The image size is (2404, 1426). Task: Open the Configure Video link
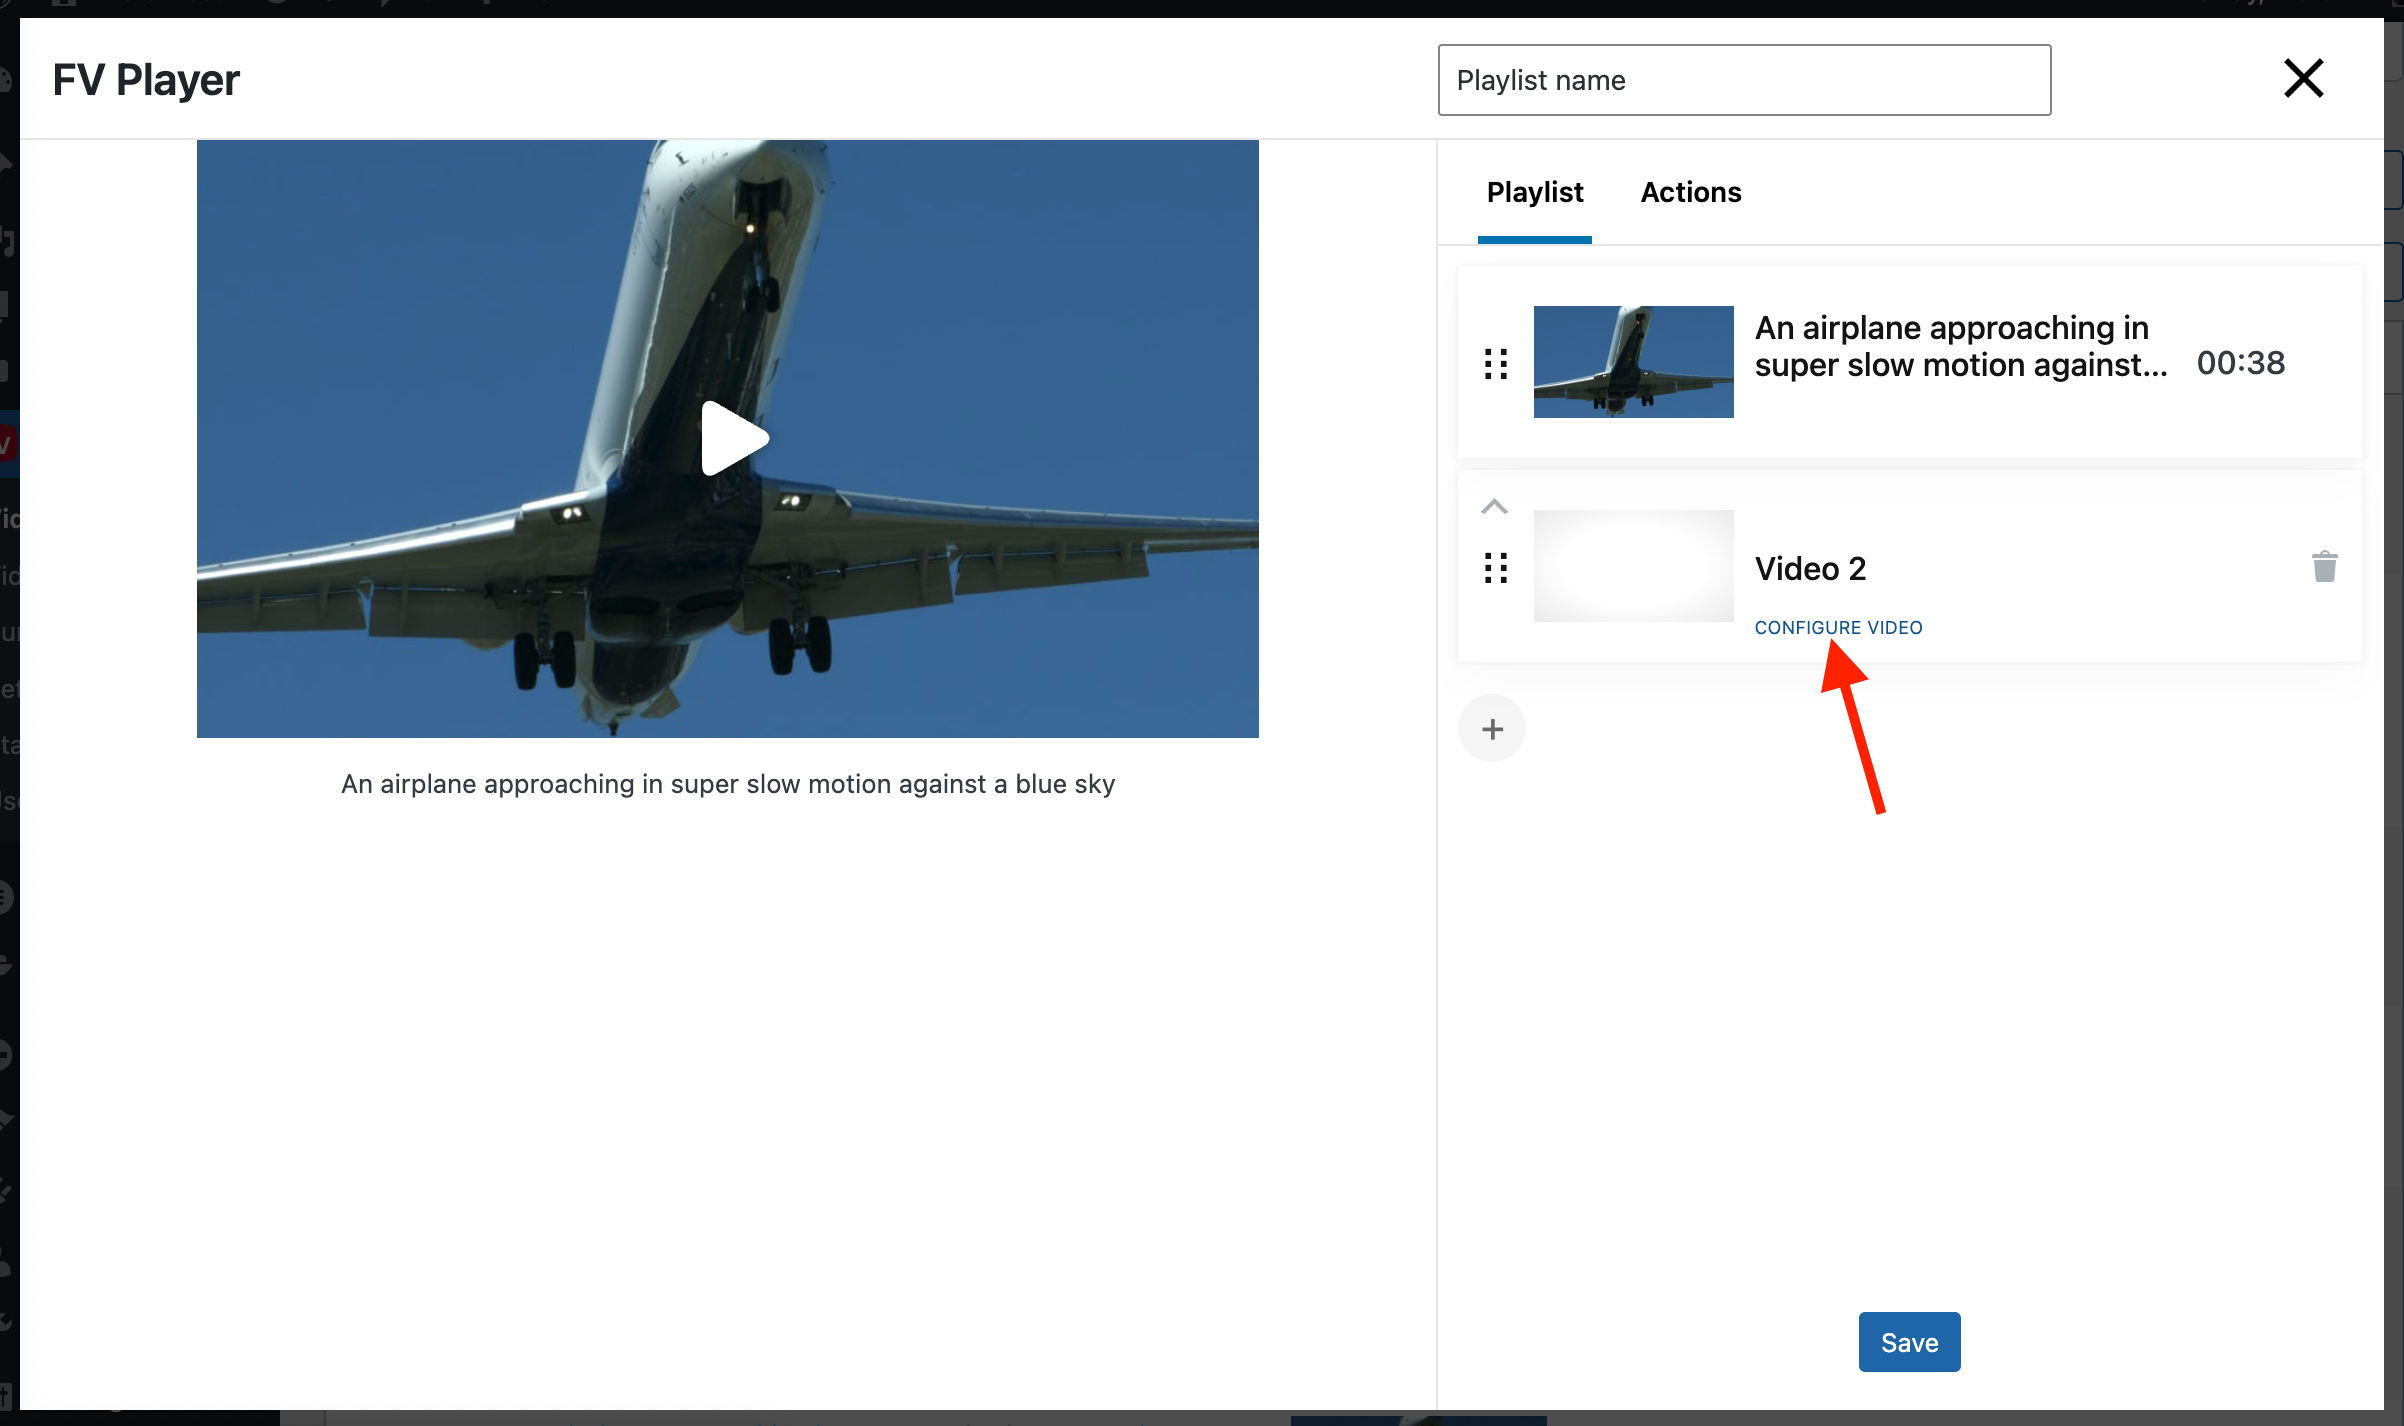pyautogui.click(x=1838, y=627)
